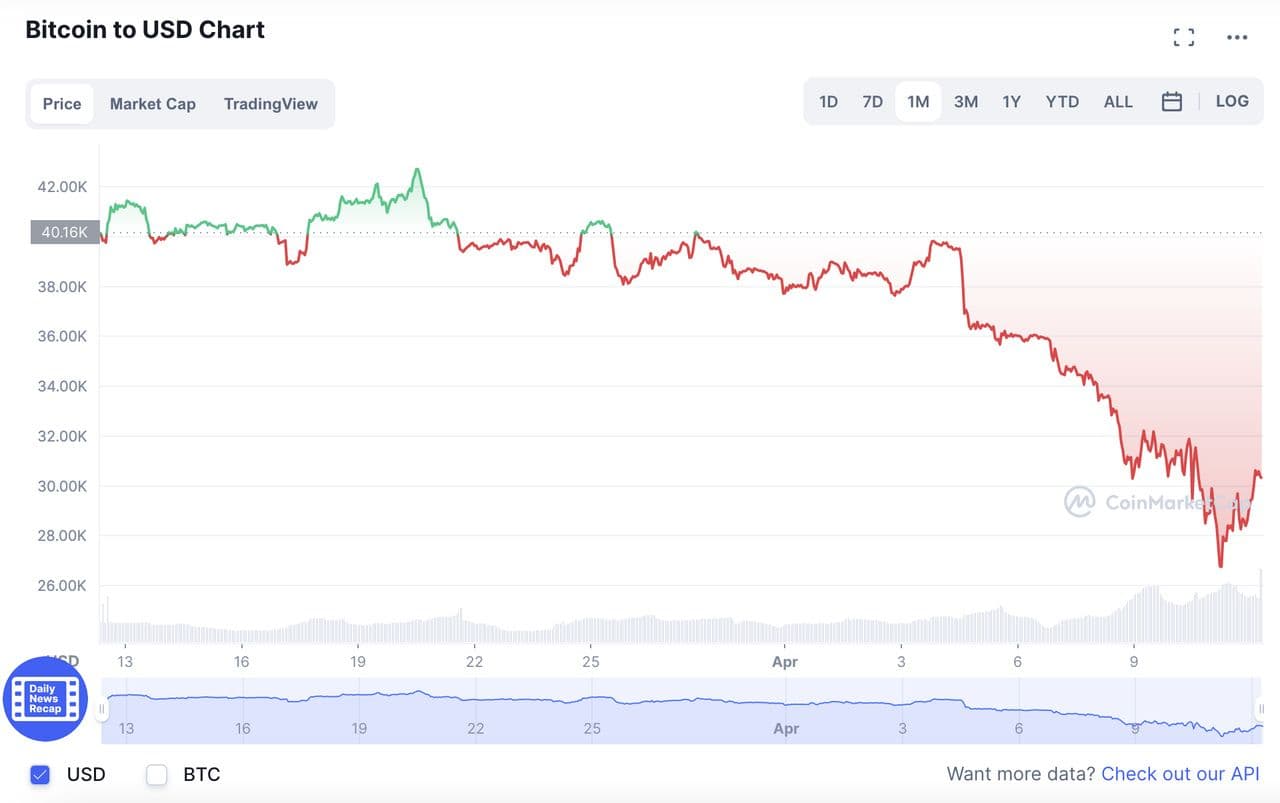Select the 7D time range
The height and width of the screenshot is (803, 1280).
pyautogui.click(x=873, y=102)
